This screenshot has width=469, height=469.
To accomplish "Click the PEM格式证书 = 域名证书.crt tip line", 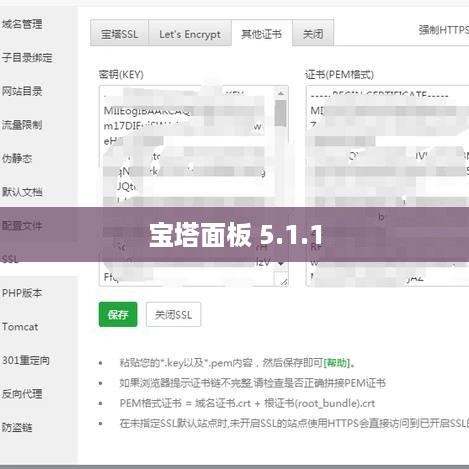I will click(x=247, y=403).
